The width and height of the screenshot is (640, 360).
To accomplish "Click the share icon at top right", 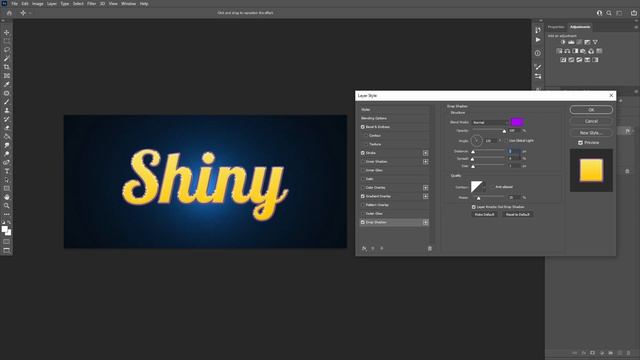I will [633, 13].
